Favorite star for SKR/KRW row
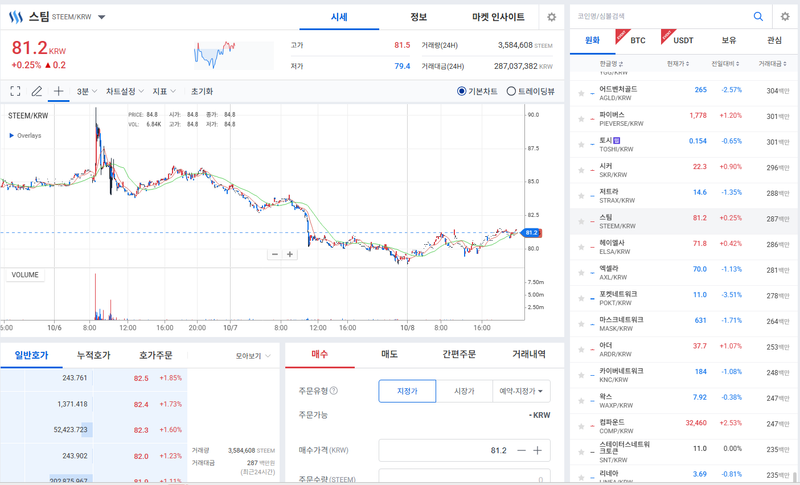The height and width of the screenshot is (485, 800). point(581,170)
